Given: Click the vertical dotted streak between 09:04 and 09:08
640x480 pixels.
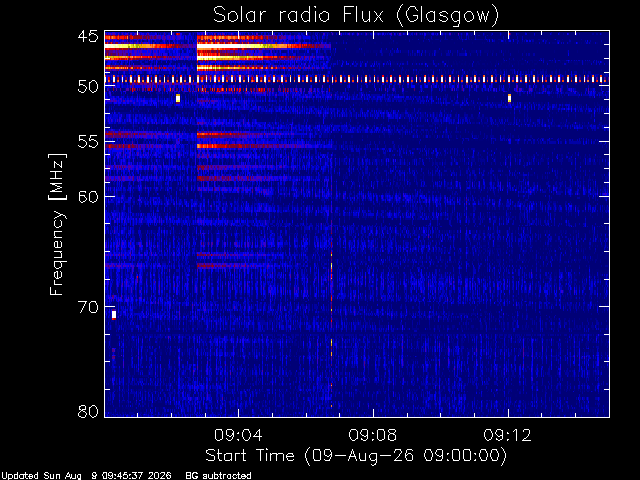Looking at the screenshot, I should 331,314.
